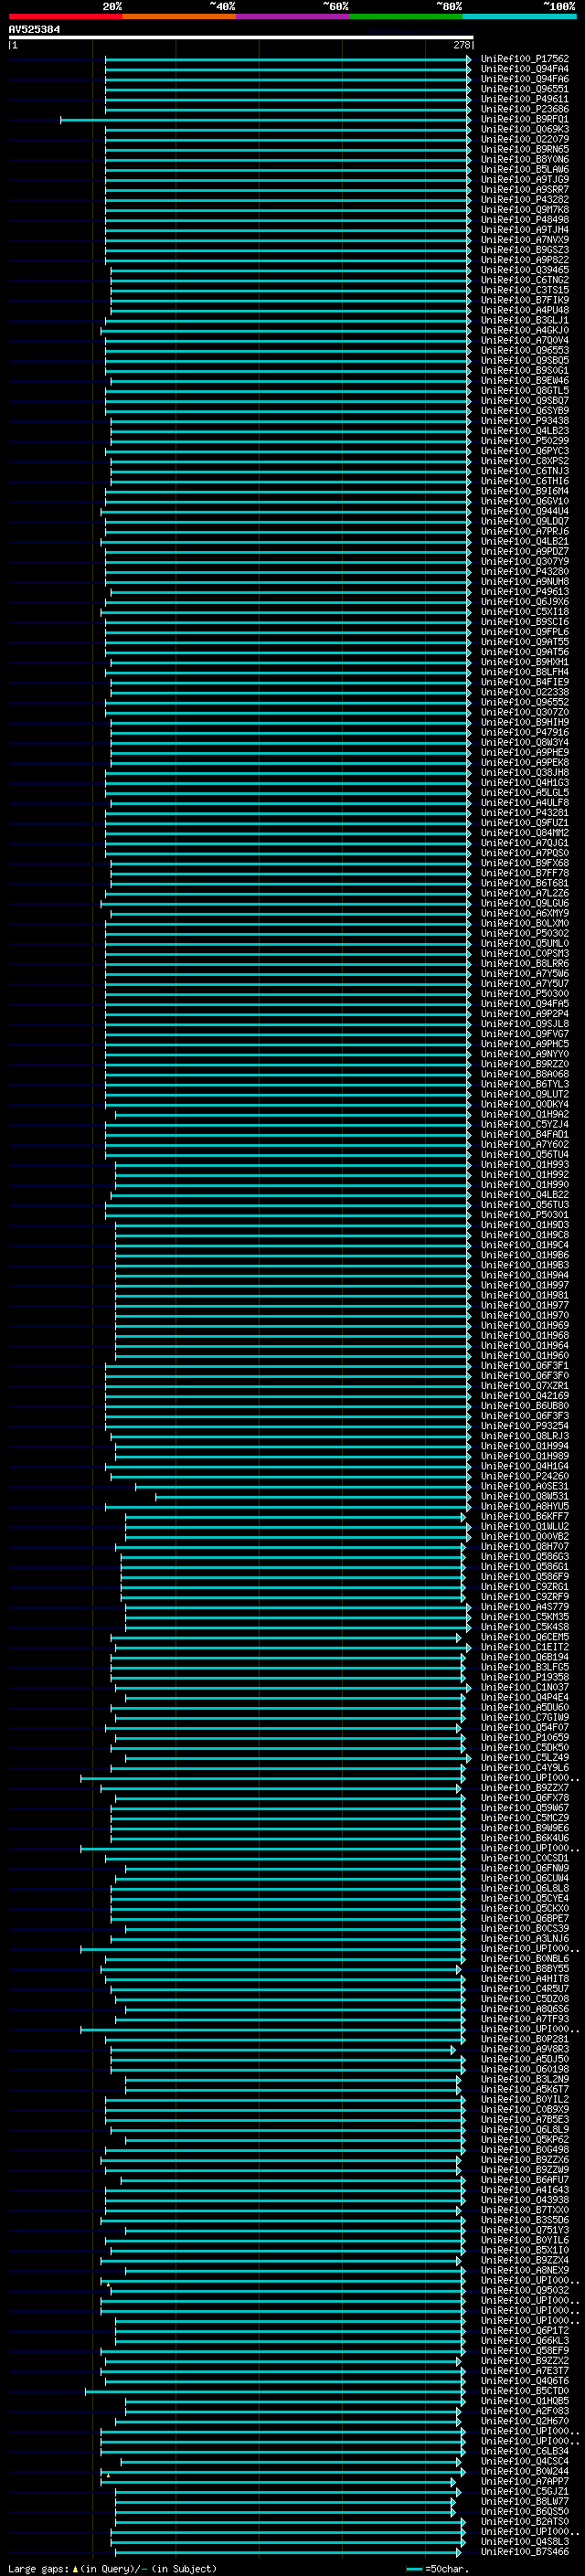Select hit label UniRef100_A2F083

pyautogui.click(x=524, y=2411)
